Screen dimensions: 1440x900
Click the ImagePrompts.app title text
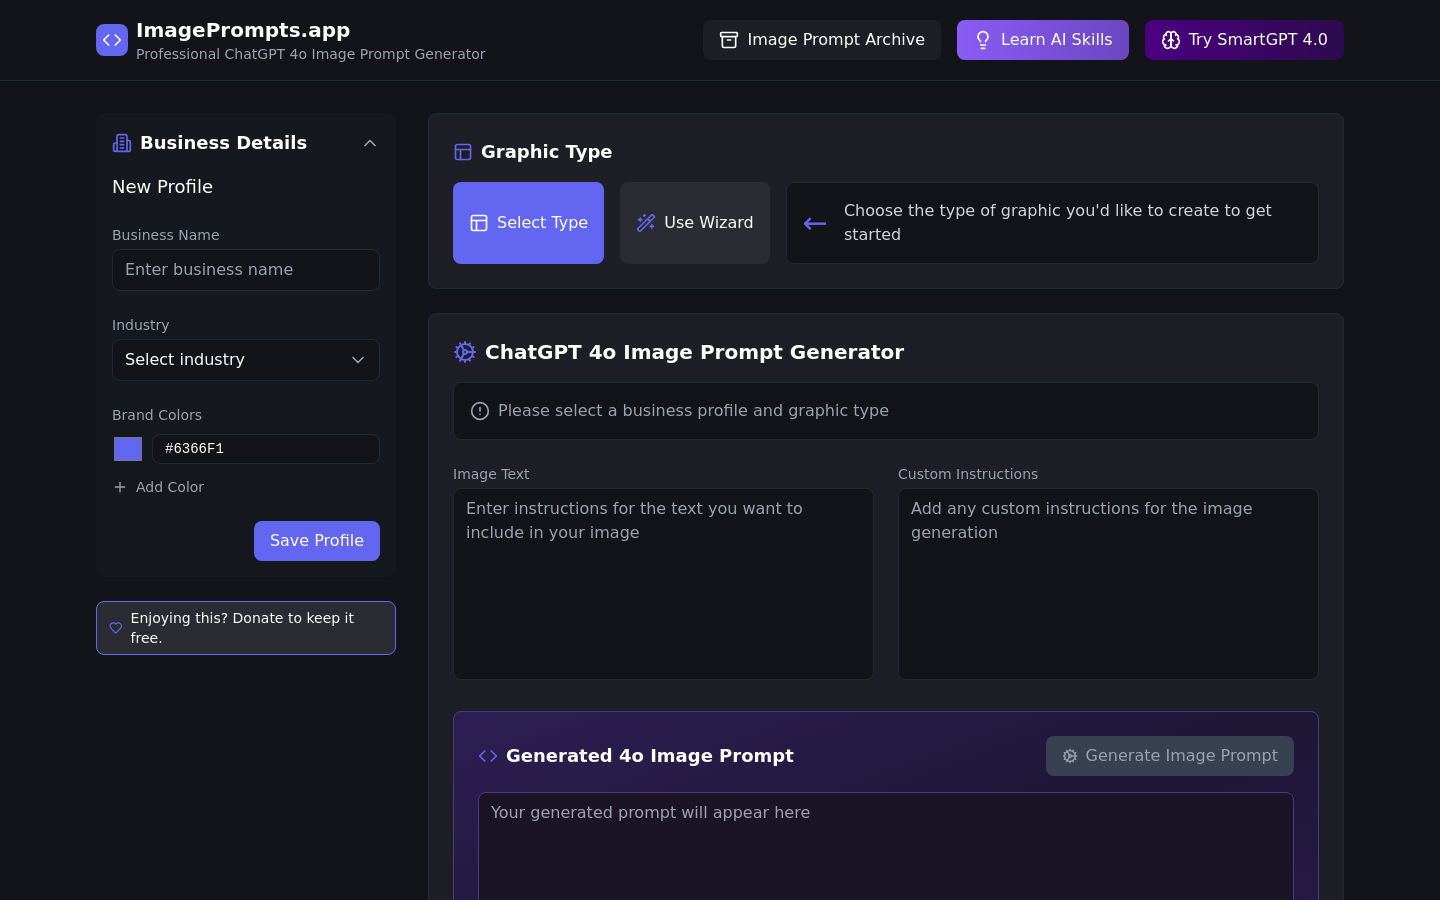click(243, 30)
